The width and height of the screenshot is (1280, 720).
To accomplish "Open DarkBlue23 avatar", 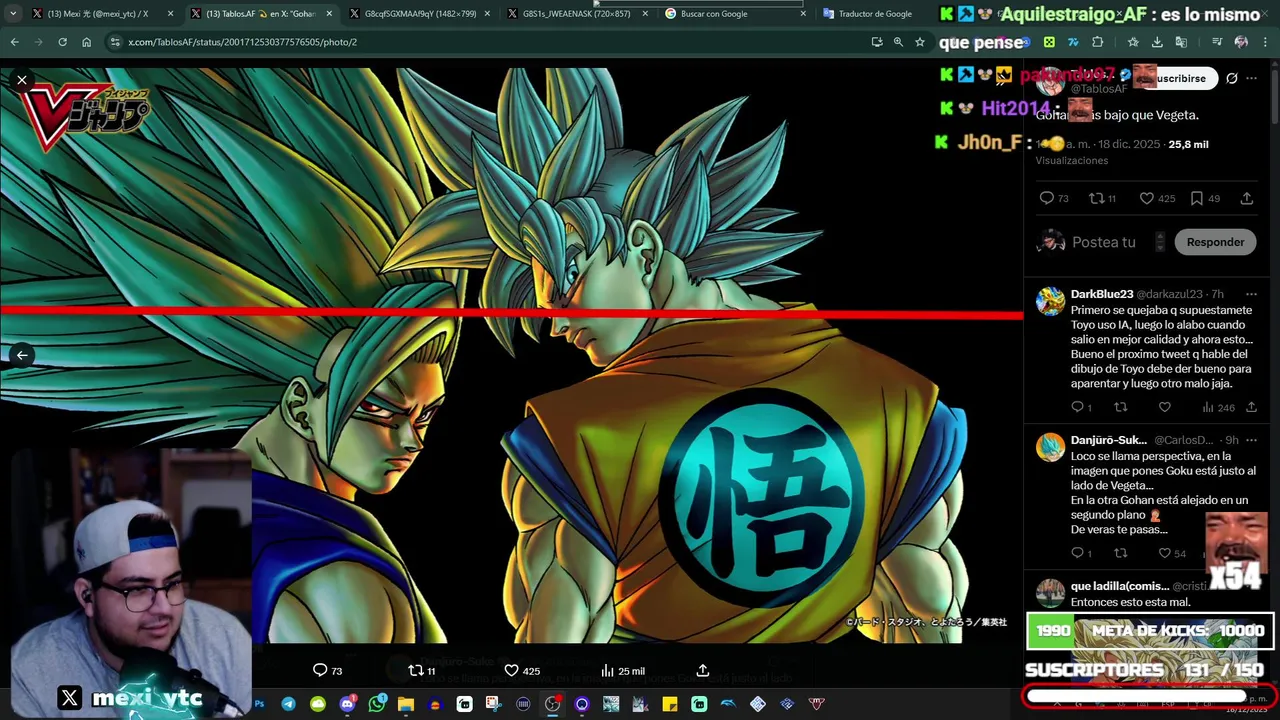I will coord(1050,301).
